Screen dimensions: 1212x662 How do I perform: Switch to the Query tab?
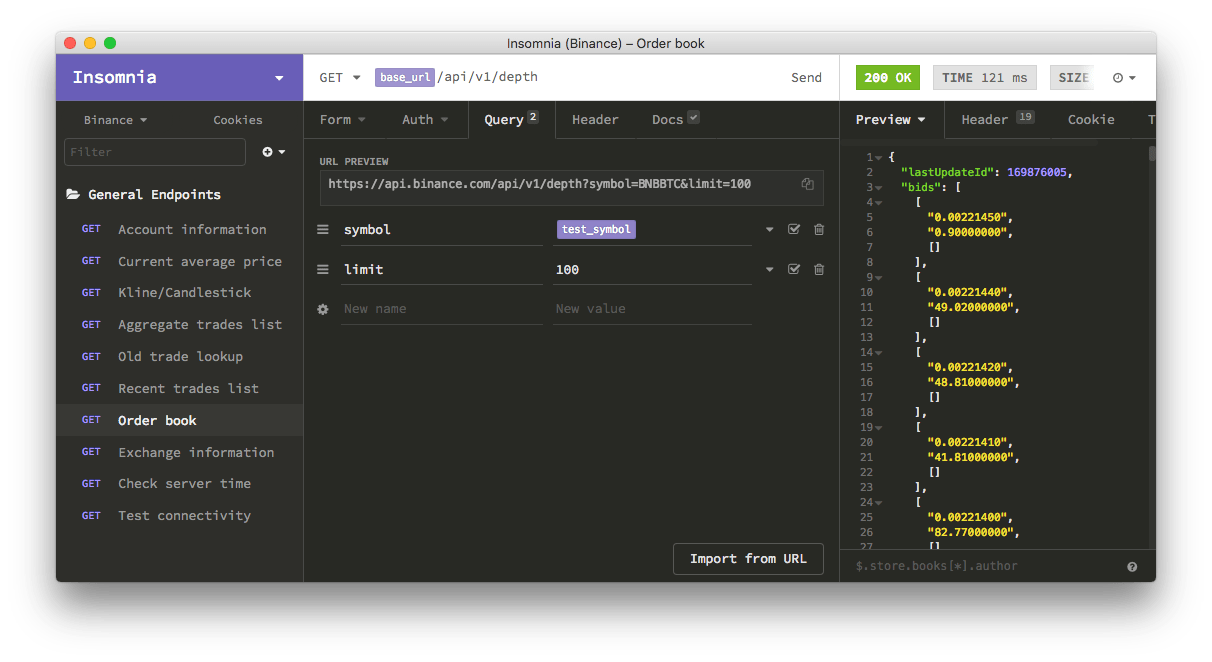pyautogui.click(x=511, y=119)
